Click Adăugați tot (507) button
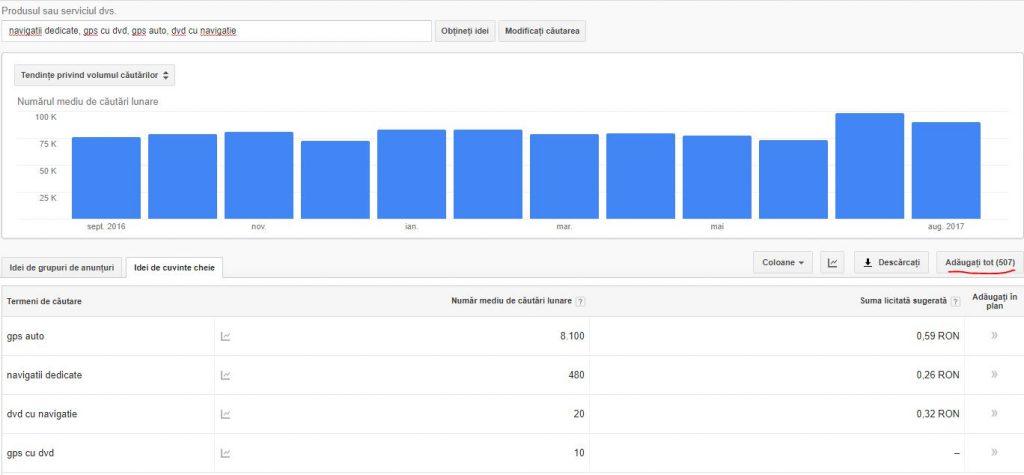1024x475 pixels. (x=979, y=263)
